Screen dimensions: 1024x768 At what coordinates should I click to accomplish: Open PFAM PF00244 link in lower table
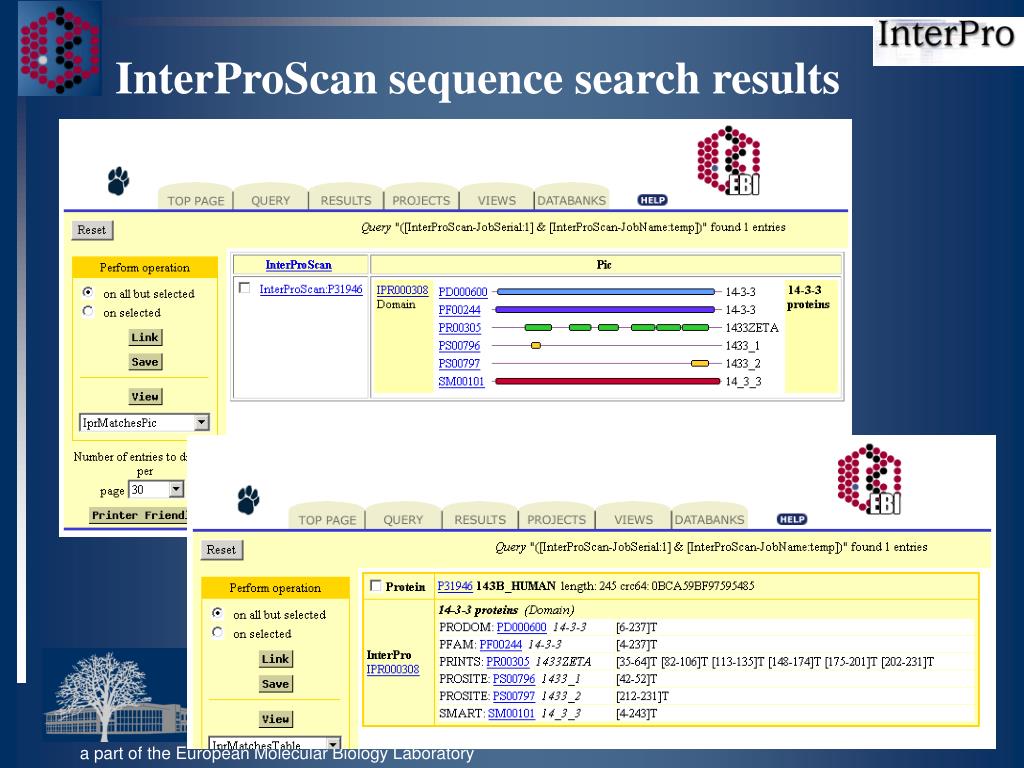click(x=500, y=645)
